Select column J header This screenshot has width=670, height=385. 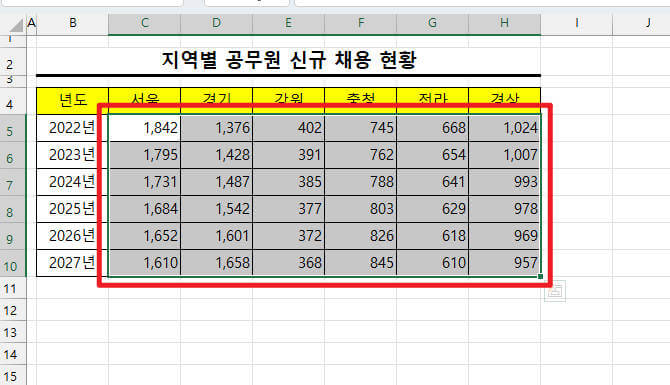641,23
